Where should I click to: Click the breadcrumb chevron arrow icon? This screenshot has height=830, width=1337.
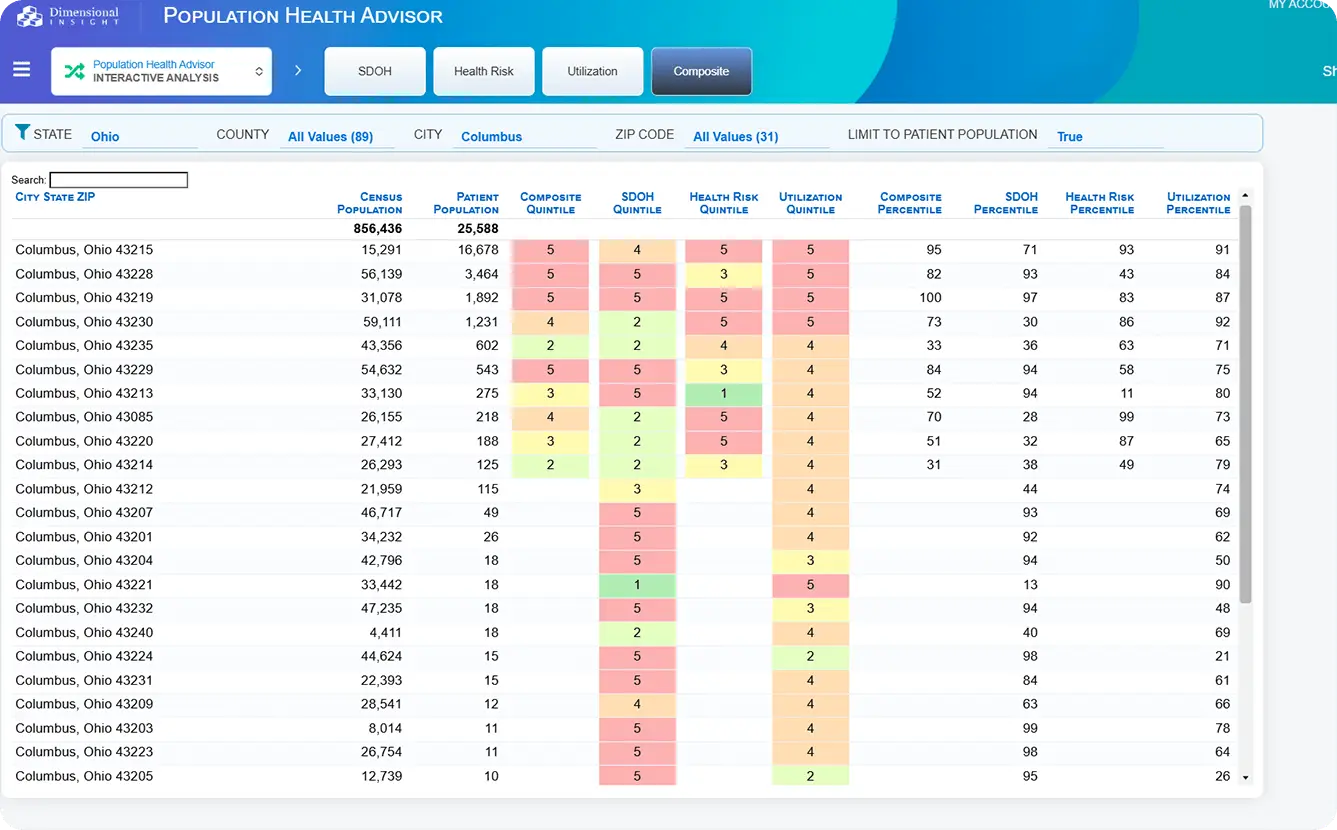click(298, 71)
